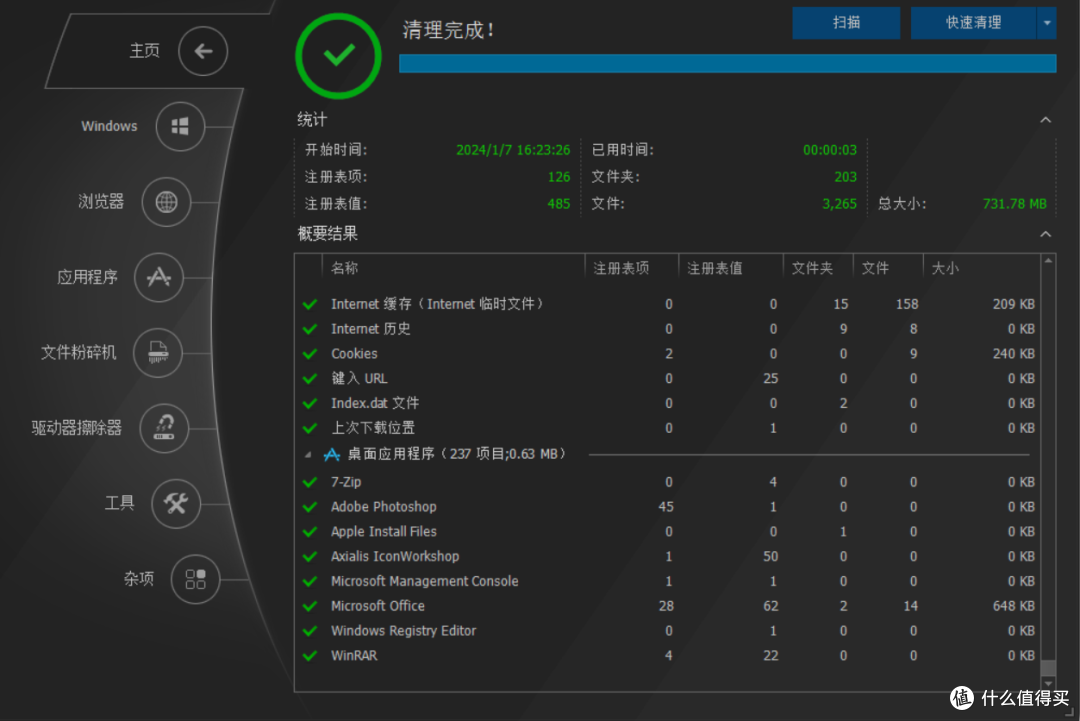The width and height of the screenshot is (1080, 721).
Task: Click checkmark next to 键入 URL
Action: (x=310, y=379)
